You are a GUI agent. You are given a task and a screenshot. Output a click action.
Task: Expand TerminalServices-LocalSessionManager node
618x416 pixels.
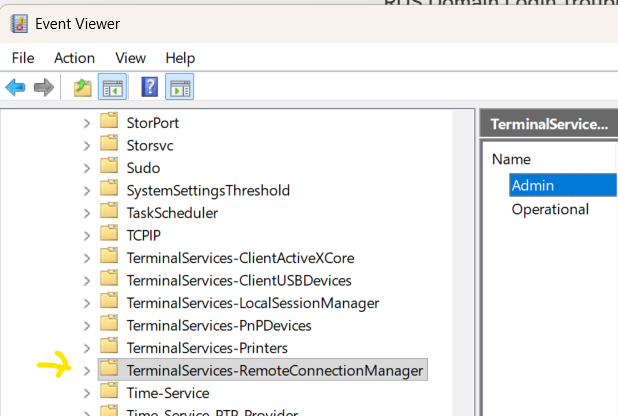(x=87, y=303)
